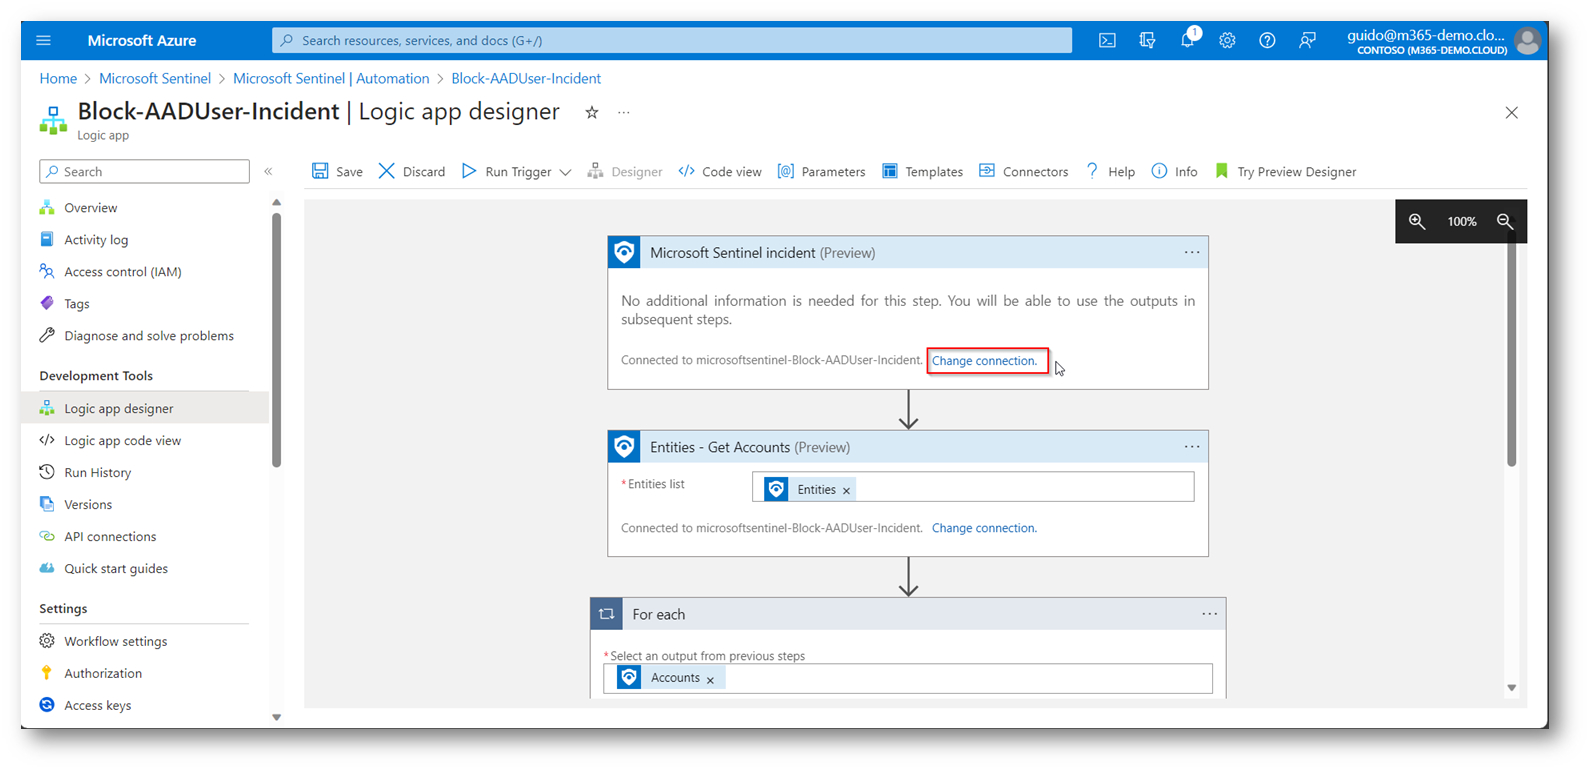Click the left menu scroll-down arrow
The height and width of the screenshot is (771, 1591).
277,717
